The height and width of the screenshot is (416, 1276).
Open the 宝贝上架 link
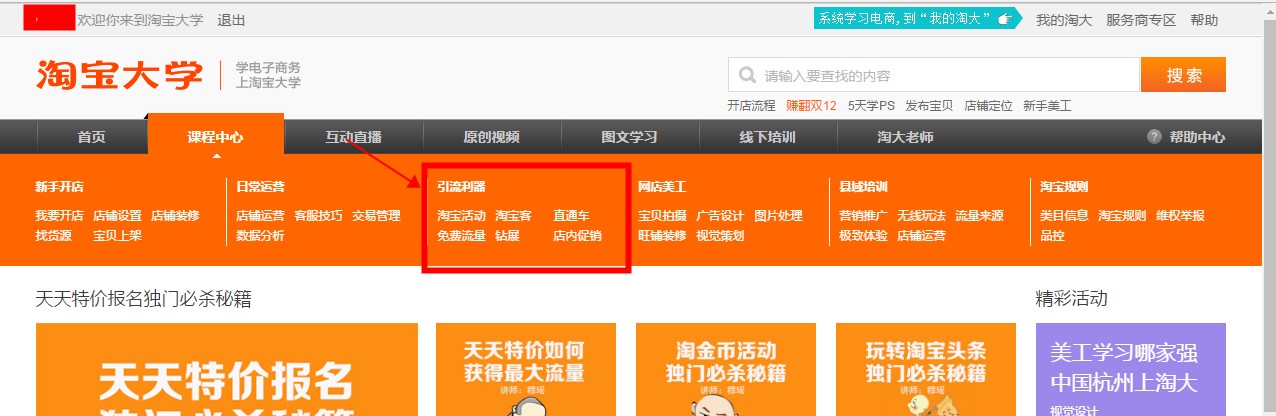tap(117, 235)
